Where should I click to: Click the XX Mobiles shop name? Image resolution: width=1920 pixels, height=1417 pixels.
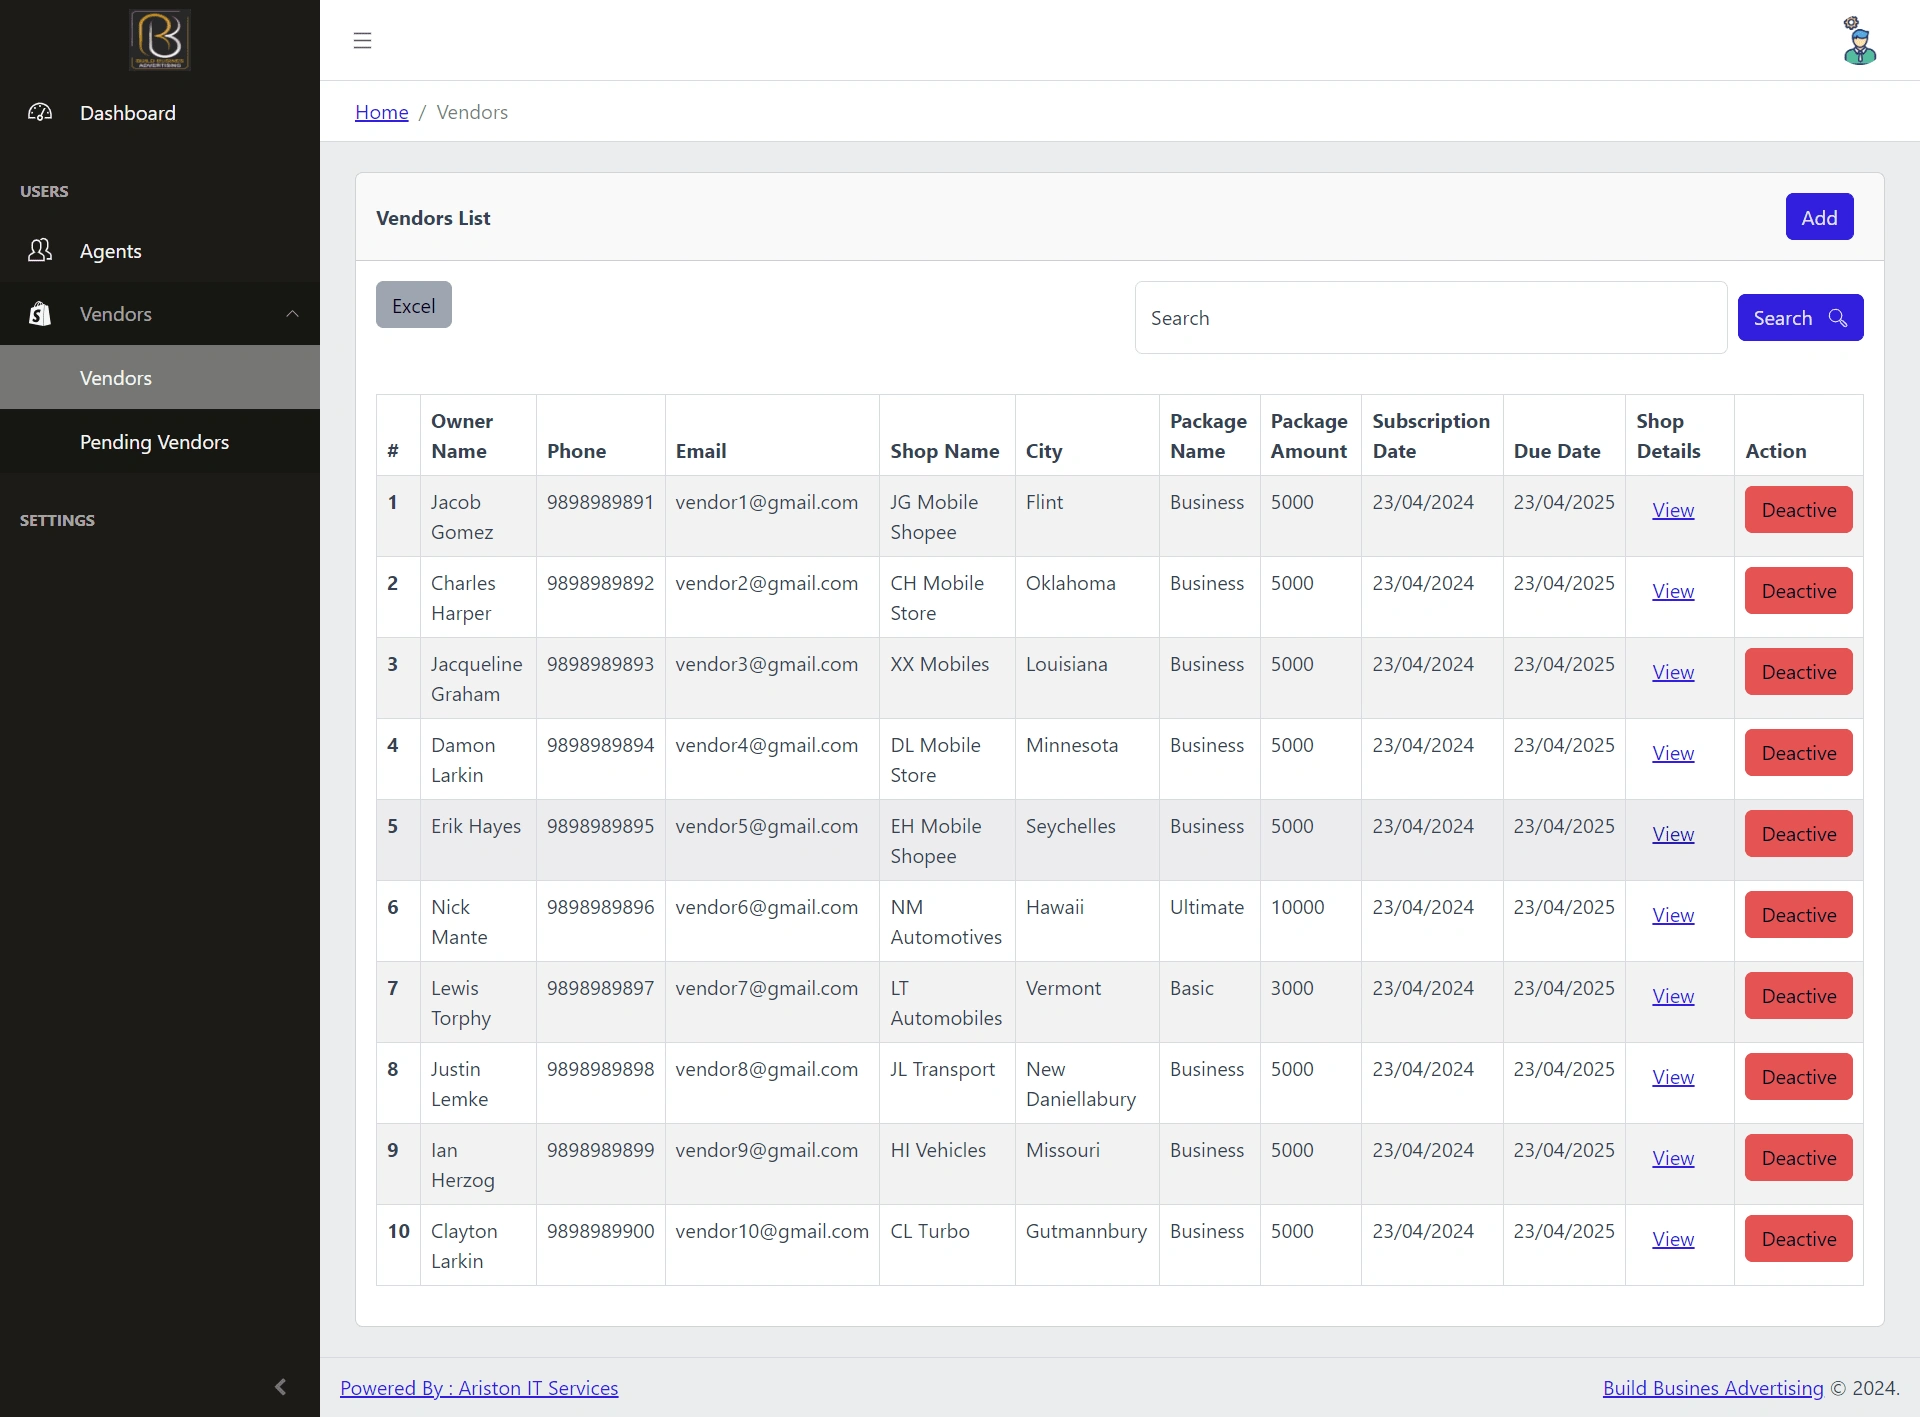click(939, 664)
